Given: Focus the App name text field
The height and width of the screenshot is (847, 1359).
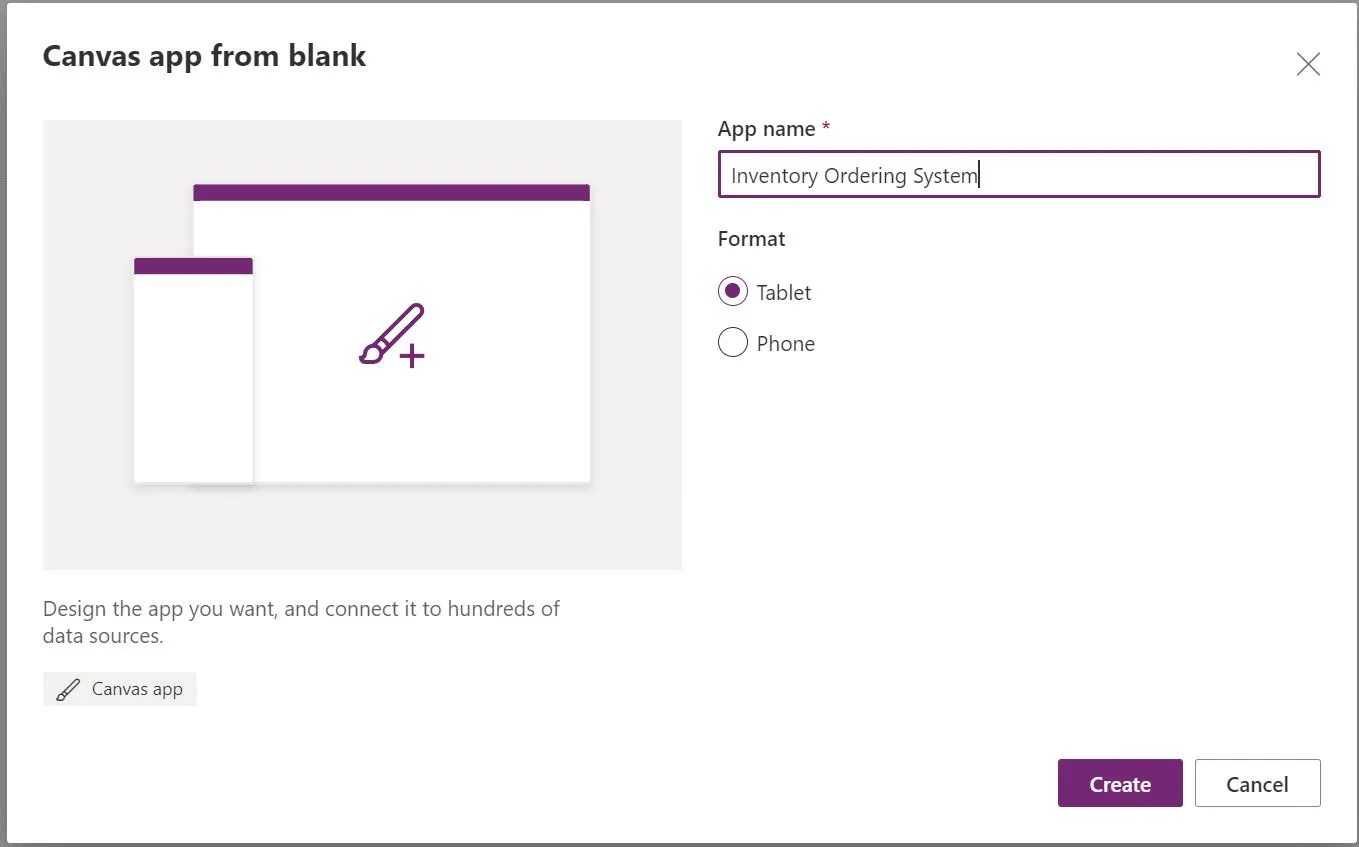Looking at the screenshot, I should (1018, 175).
